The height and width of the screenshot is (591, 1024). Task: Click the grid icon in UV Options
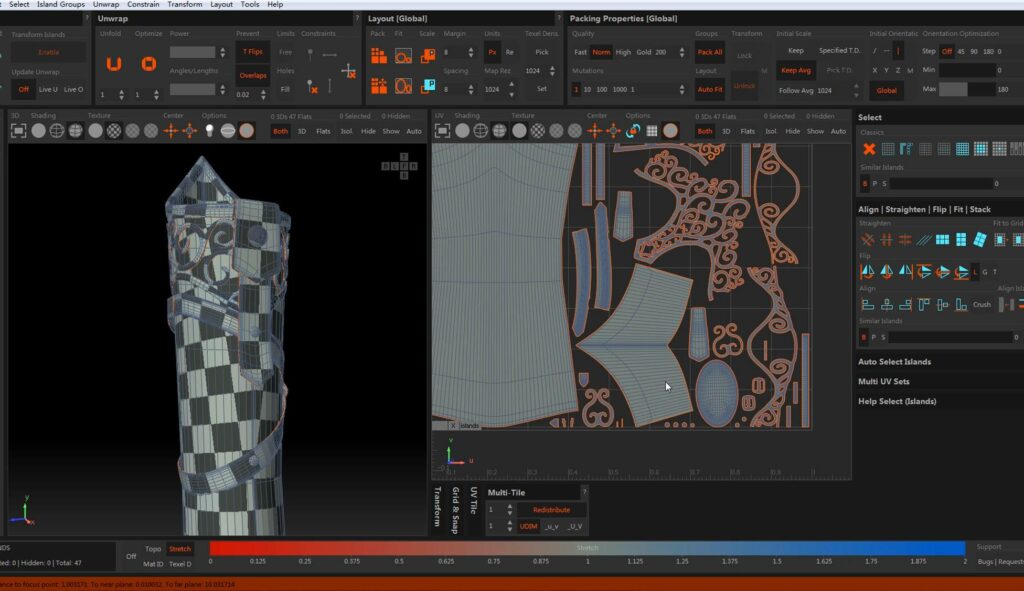652,131
